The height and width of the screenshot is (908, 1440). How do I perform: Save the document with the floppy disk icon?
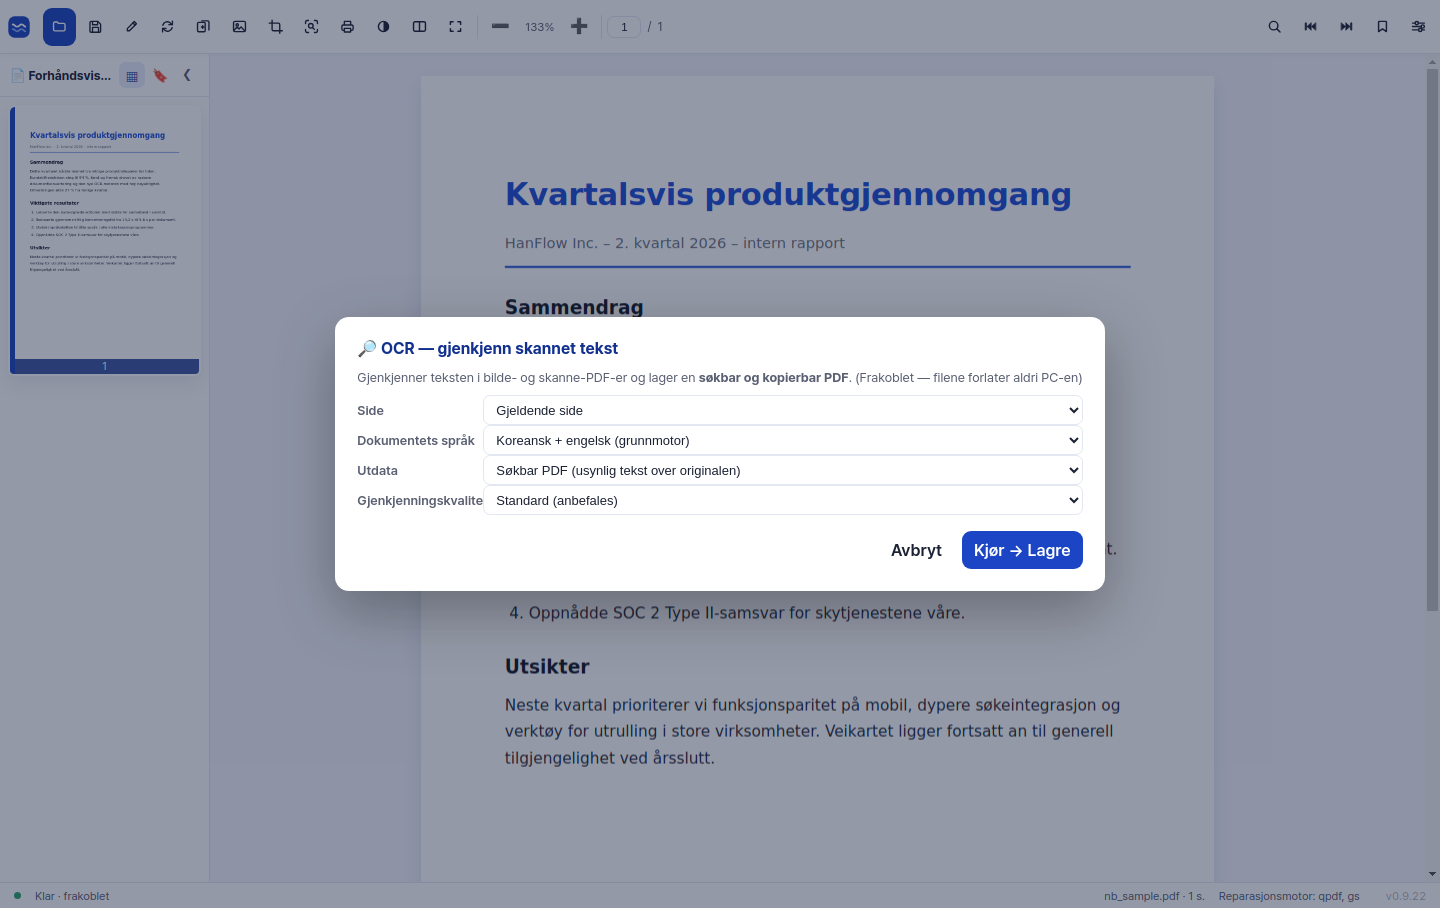tap(95, 27)
